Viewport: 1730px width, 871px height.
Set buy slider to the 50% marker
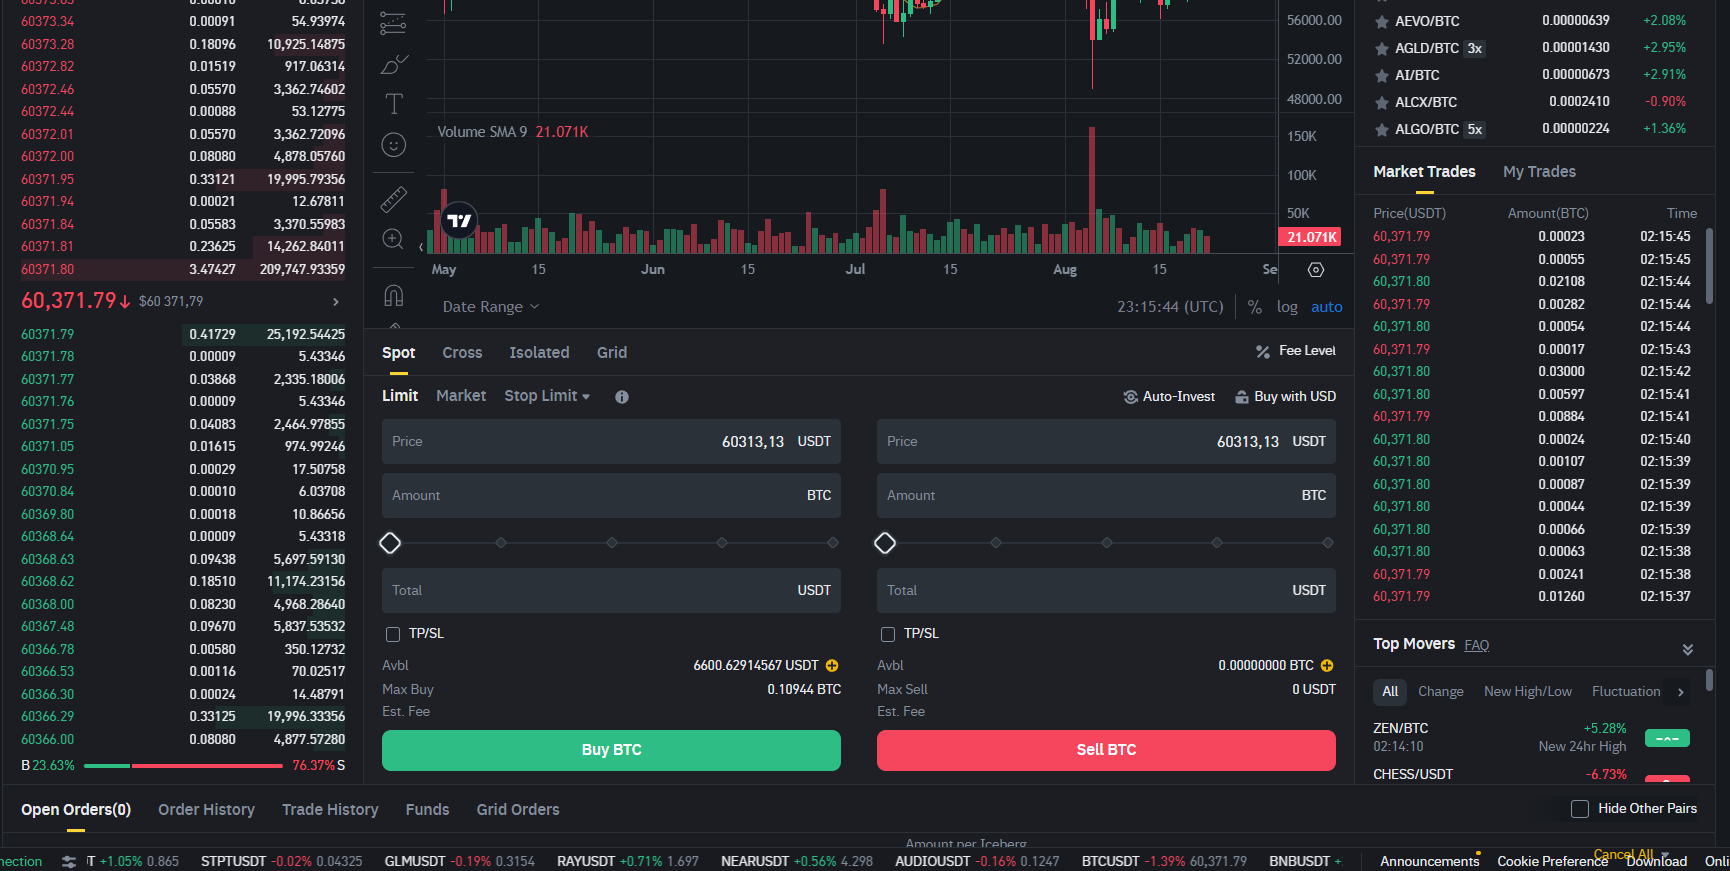point(612,543)
